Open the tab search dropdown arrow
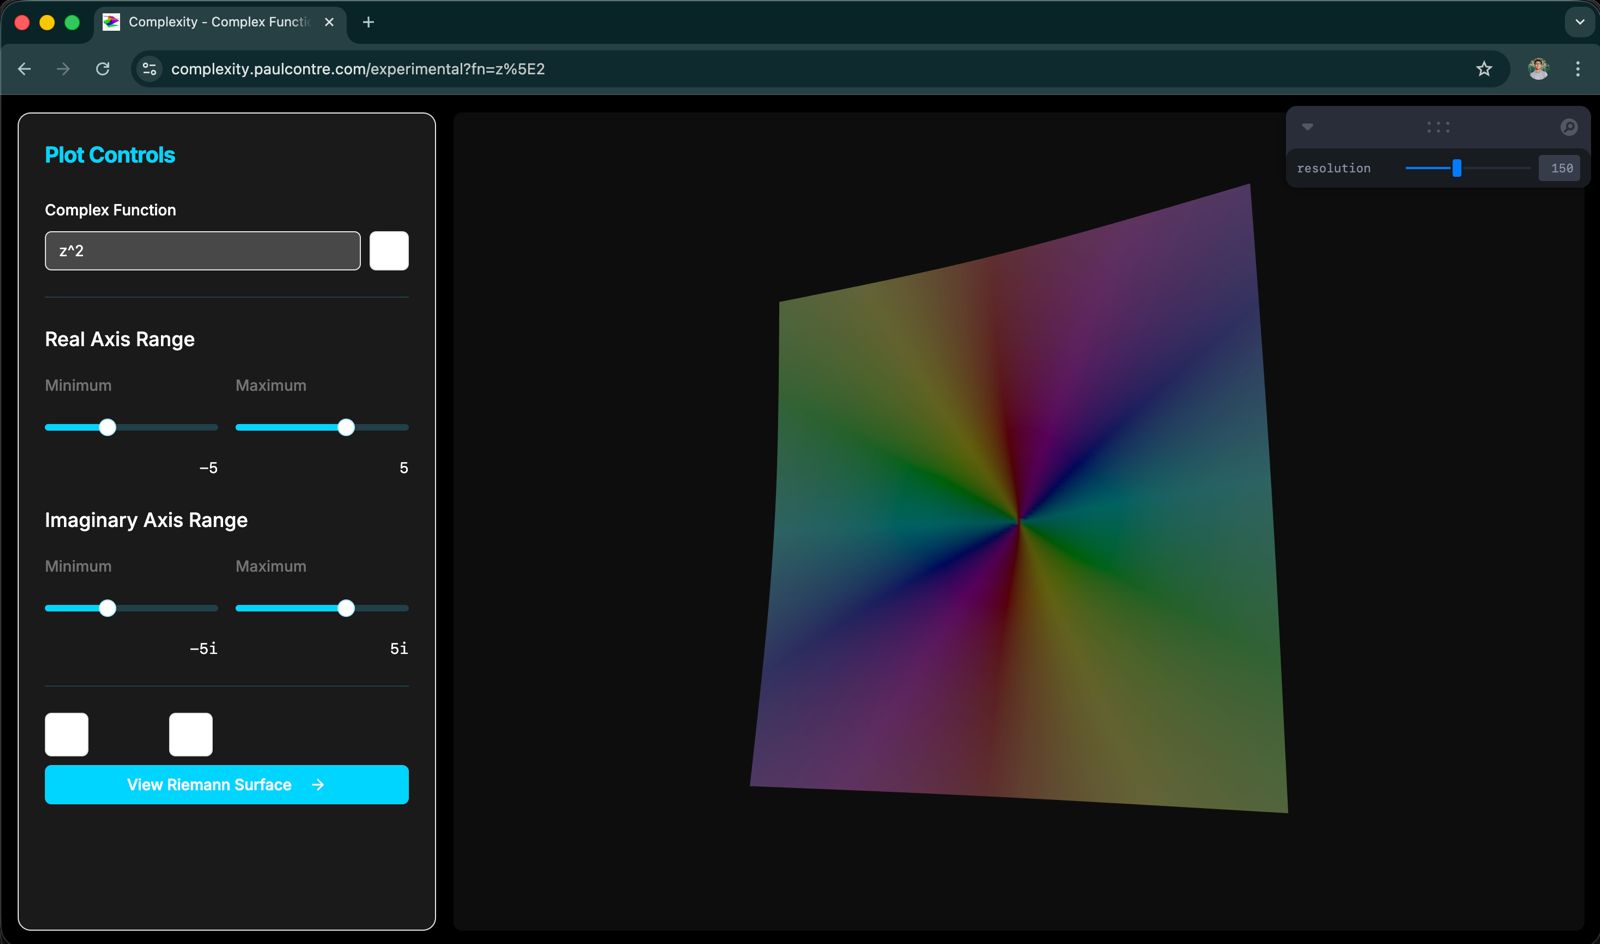Screen dimensions: 1600x944 pos(1579,22)
